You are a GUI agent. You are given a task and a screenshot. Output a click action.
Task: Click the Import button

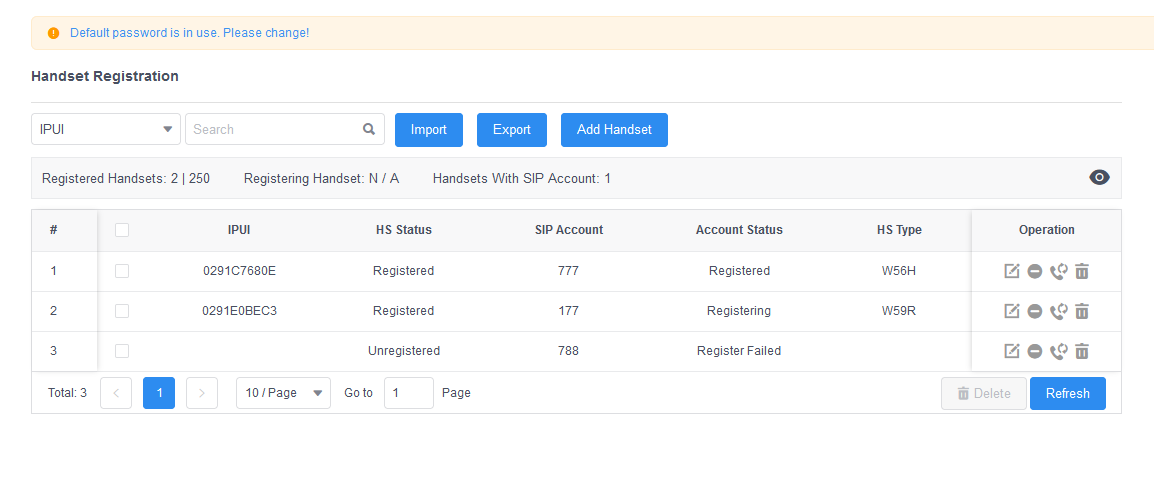(x=429, y=130)
